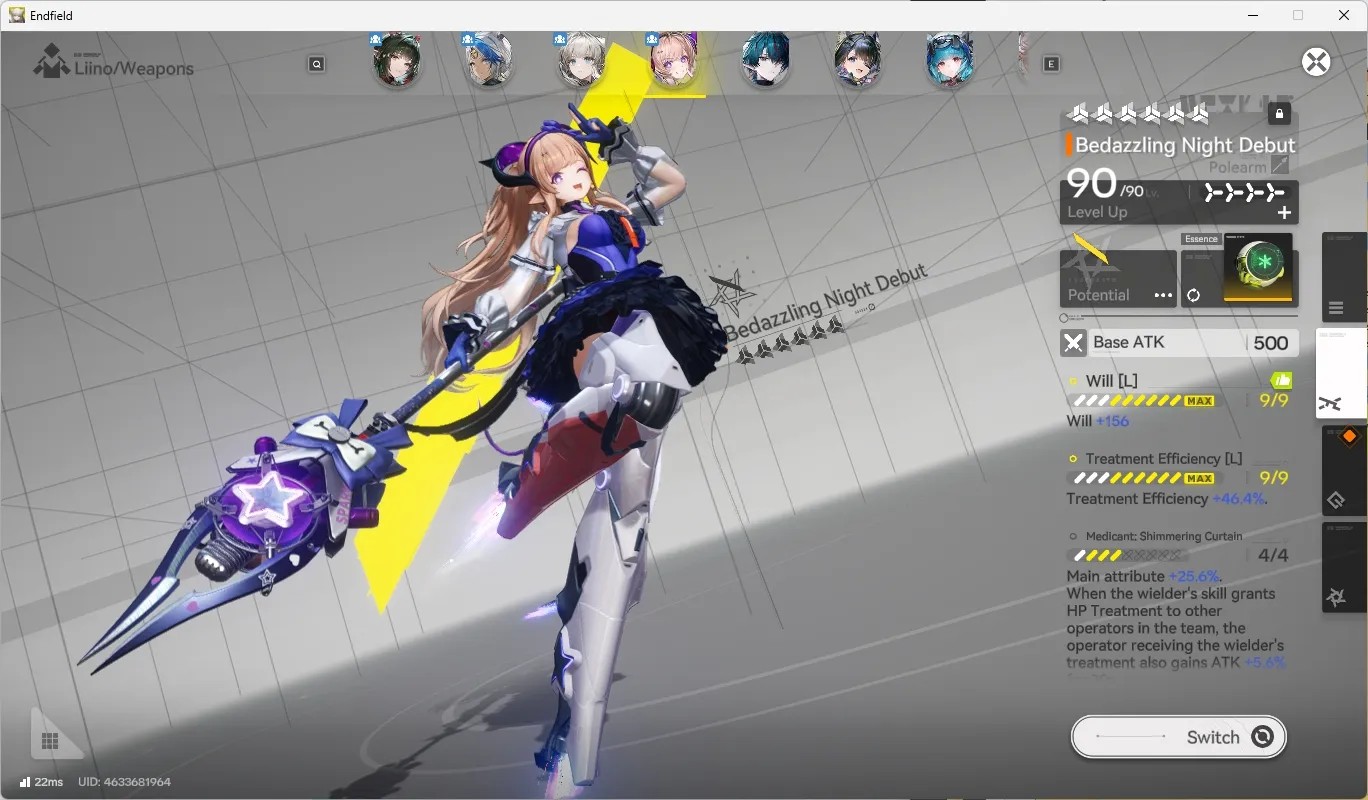
Task: Select the dark teal-haired operator portrait
Action: (766, 60)
